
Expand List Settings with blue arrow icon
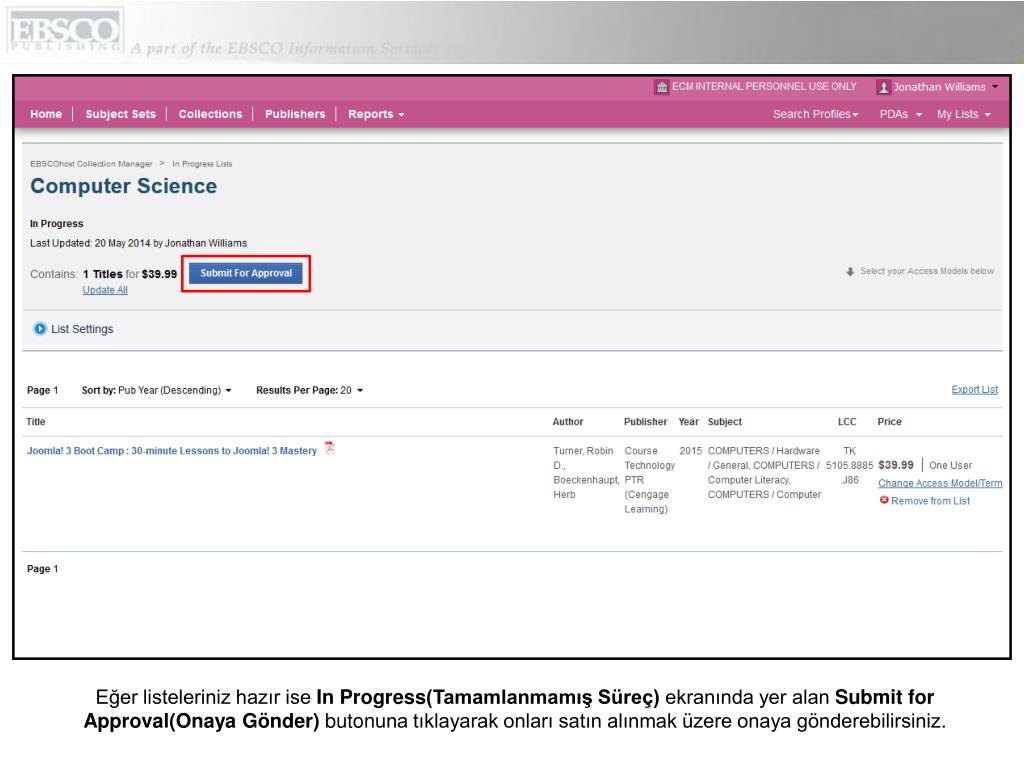tap(40, 328)
